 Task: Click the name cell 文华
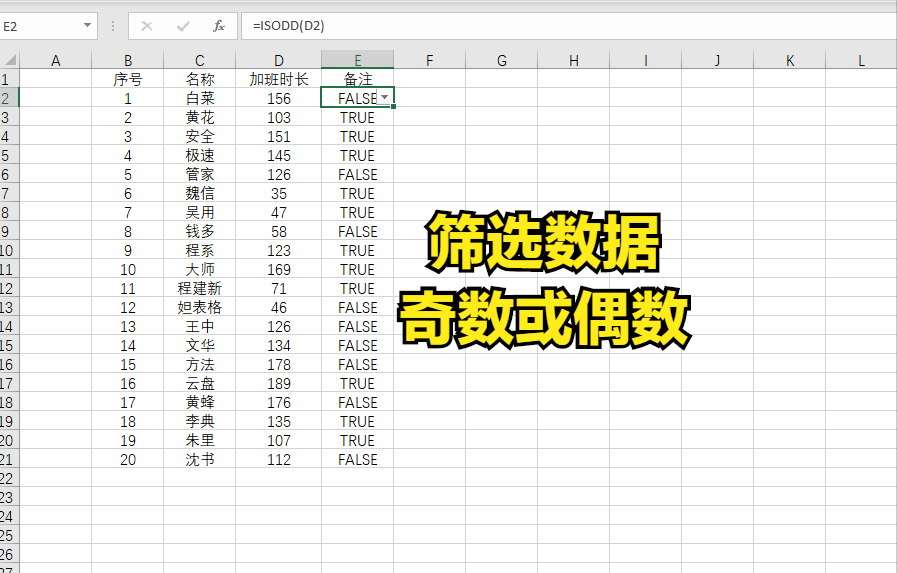point(200,345)
